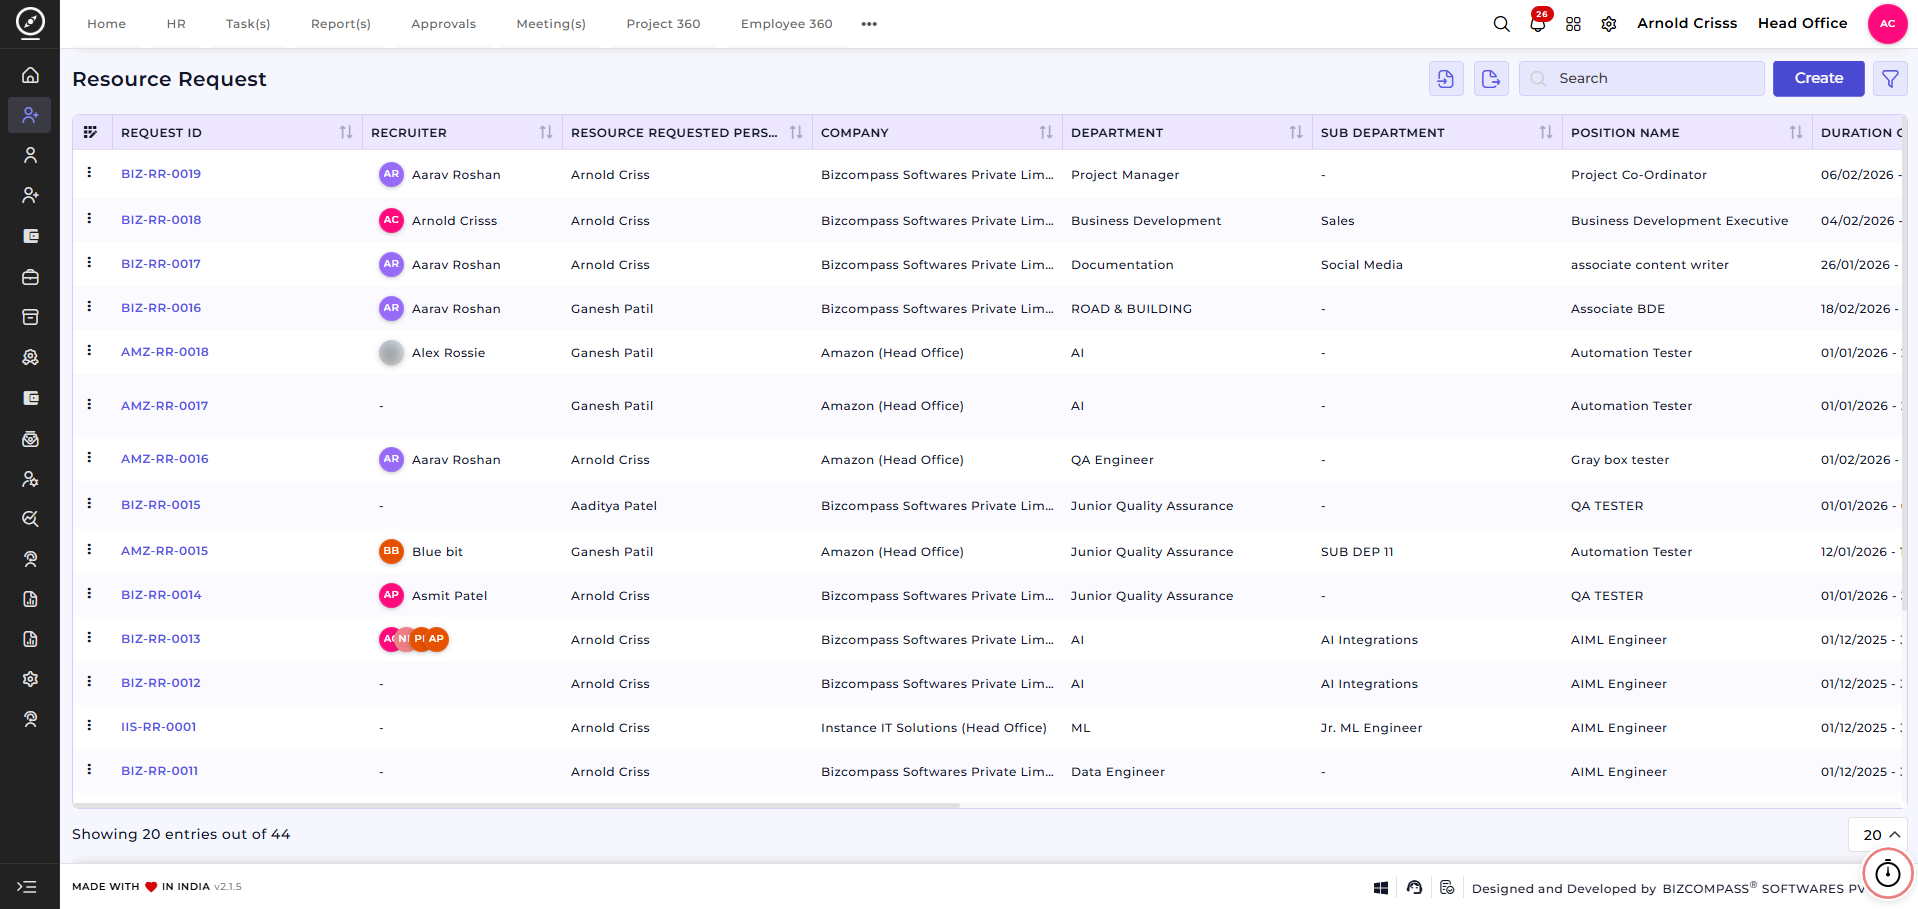Viewport: 1918px width, 909px height.
Task: Click the Search input field
Action: point(1641,78)
